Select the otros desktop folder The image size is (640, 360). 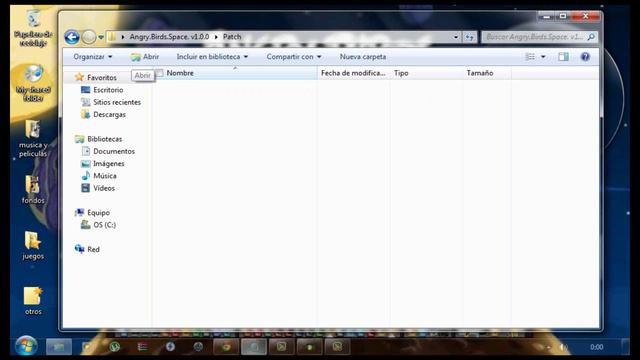33,301
